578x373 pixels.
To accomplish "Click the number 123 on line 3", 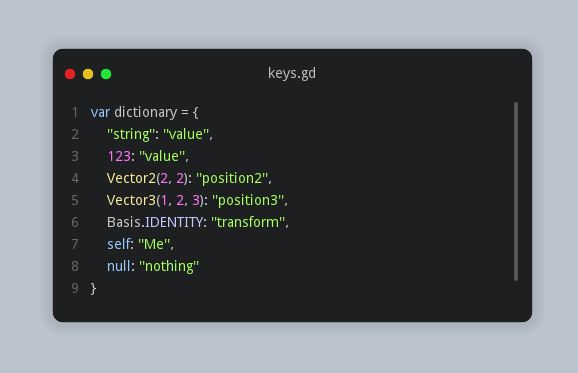I will [x=119, y=156].
